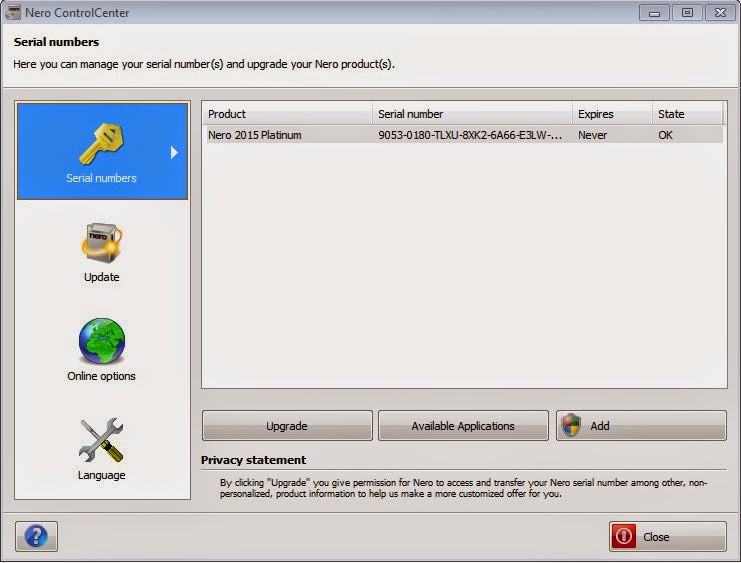This screenshot has width=741, height=563.
Task: Sort by the State column header
Action: click(x=688, y=114)
